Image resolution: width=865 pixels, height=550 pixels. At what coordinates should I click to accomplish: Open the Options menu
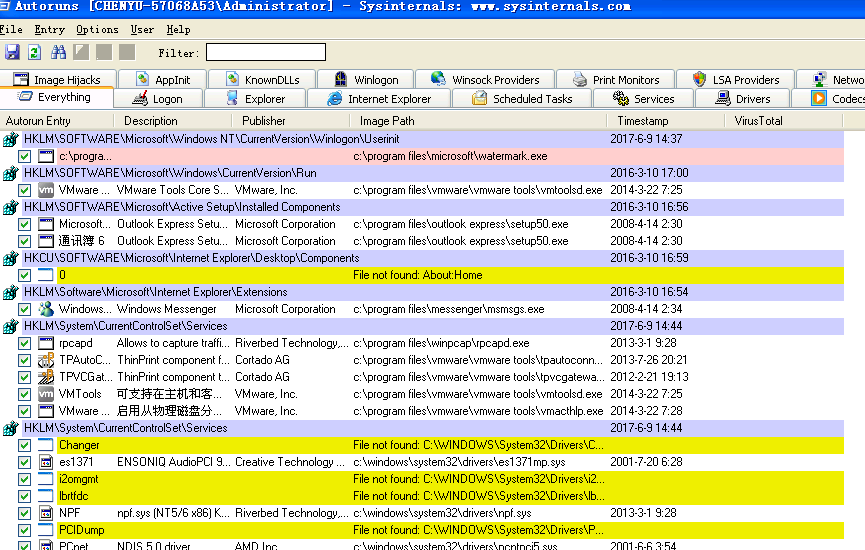click(97, 29)
